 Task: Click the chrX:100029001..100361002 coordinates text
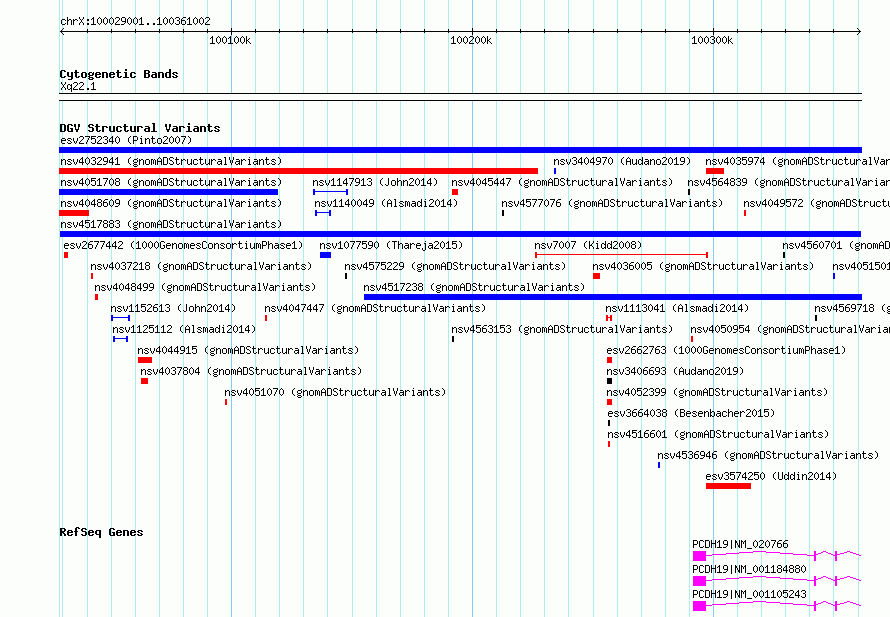[x=135, y=21]
